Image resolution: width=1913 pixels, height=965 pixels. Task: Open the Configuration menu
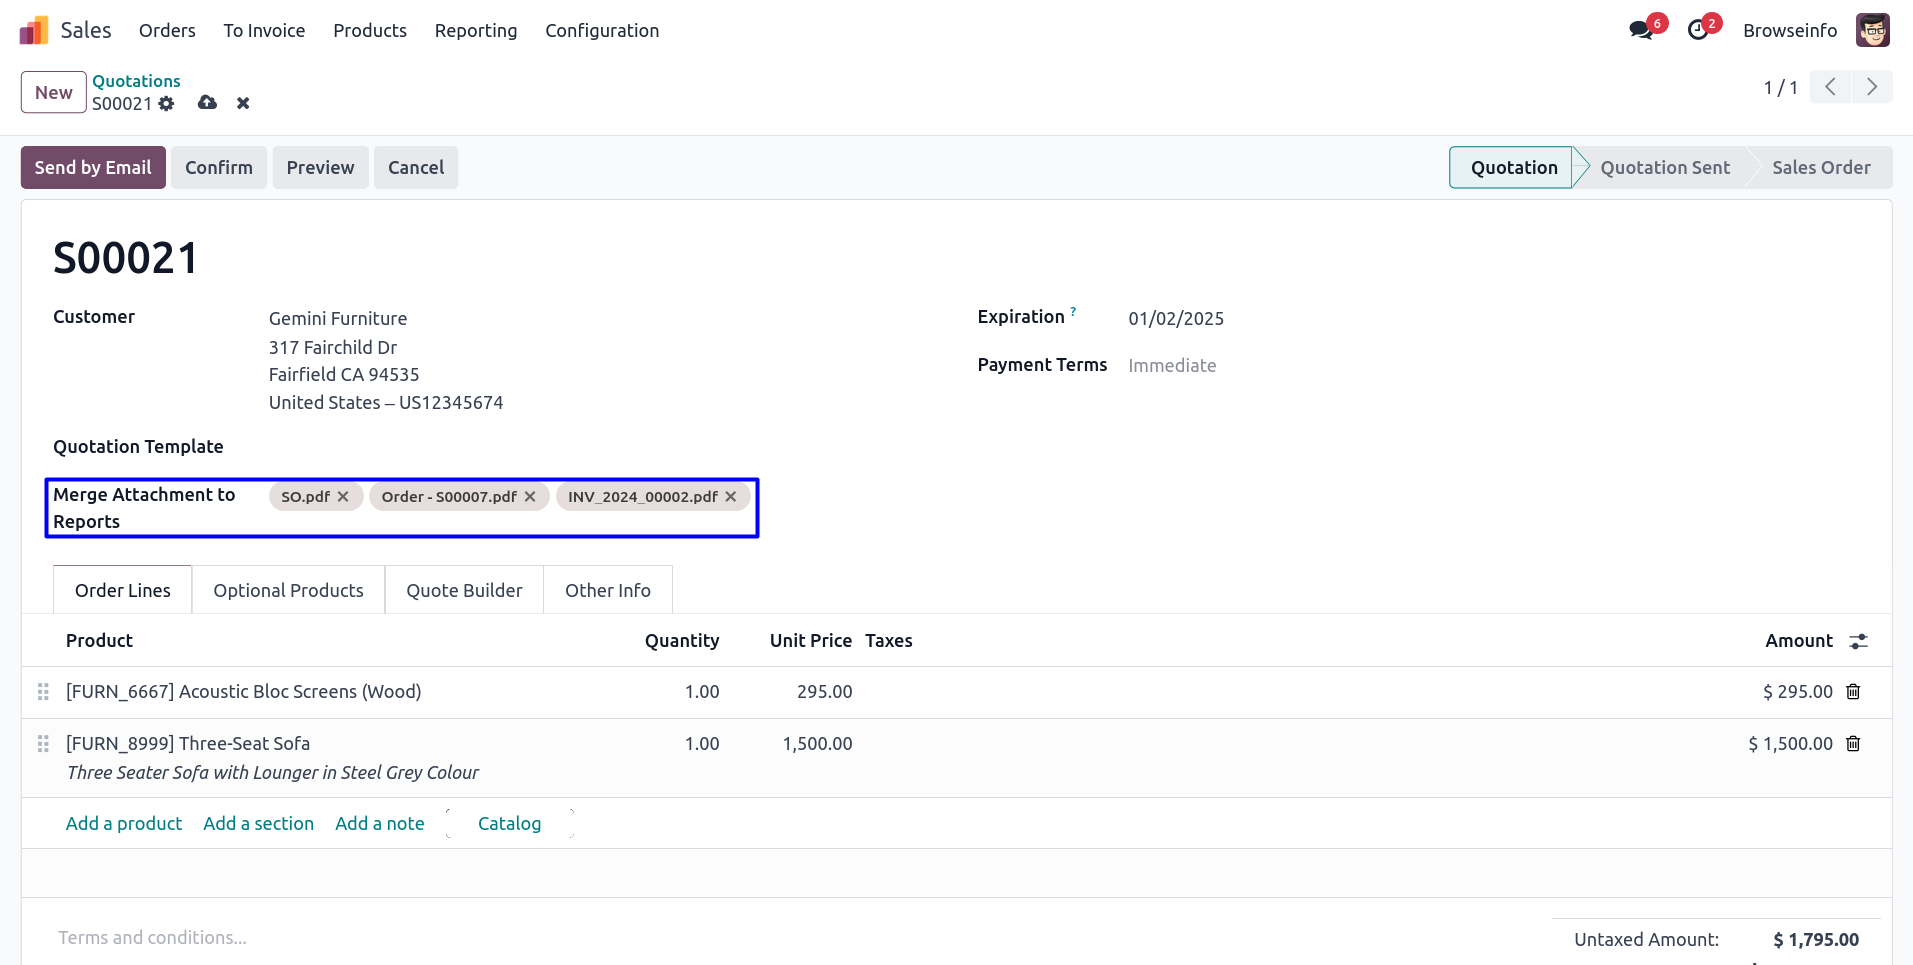point(602,31)
